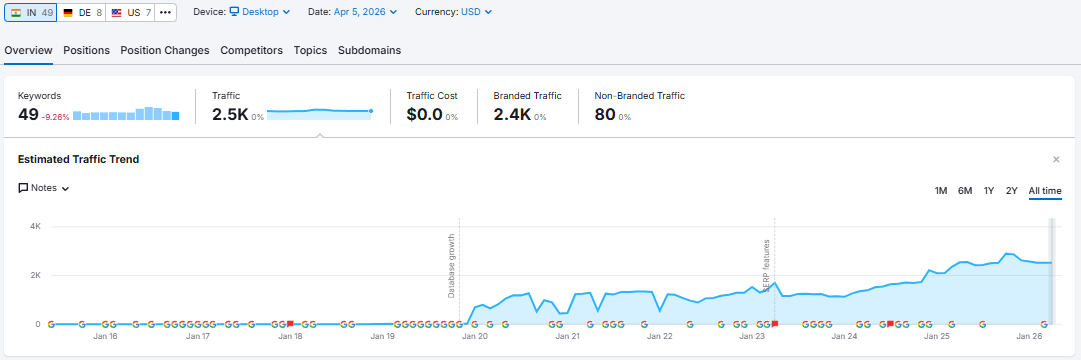Switch to the Overview tab

pos(28,50)
